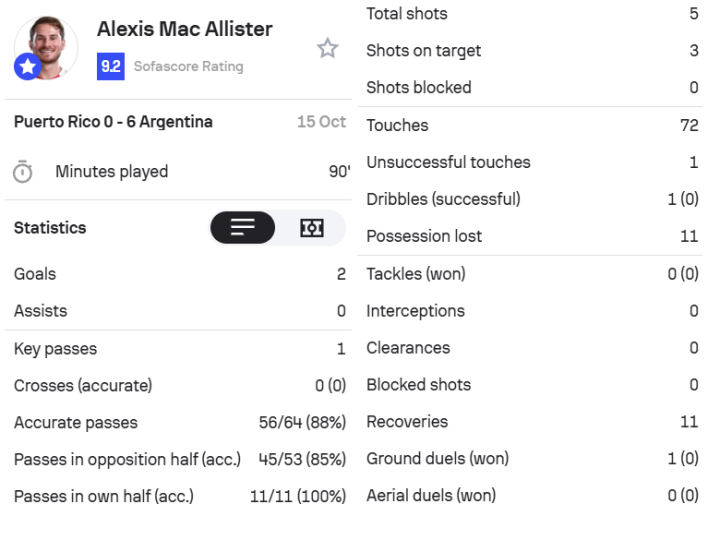Click the Touches stat row
This screenshot has height=540, width=720.
pyautogui.click(x=531, y=125)
